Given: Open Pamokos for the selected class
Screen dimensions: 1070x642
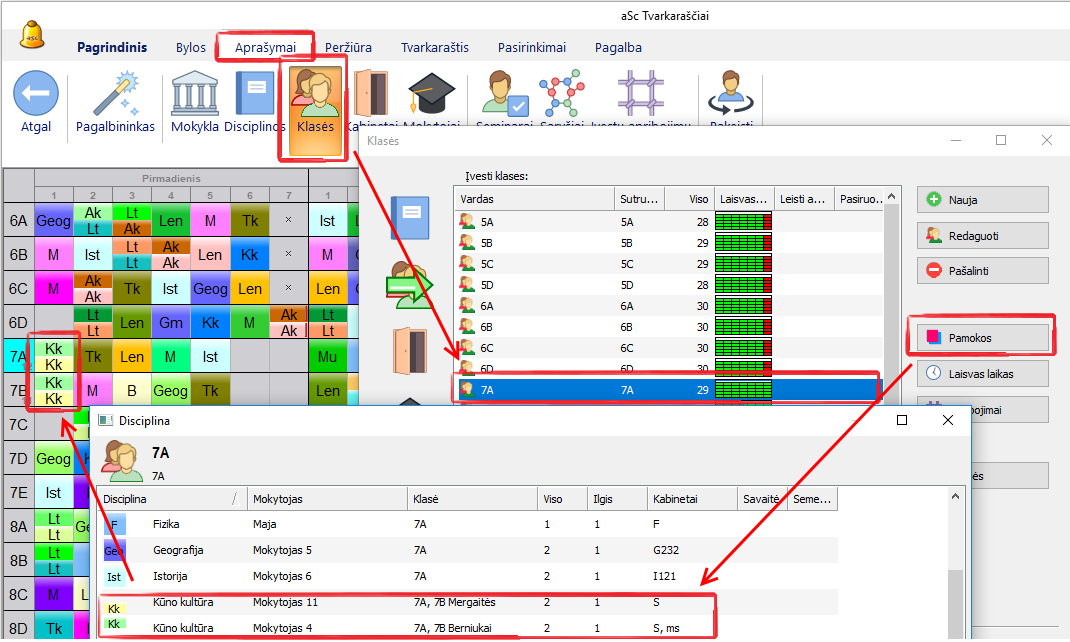Looking at the screenshot, I should coord(981,338).
